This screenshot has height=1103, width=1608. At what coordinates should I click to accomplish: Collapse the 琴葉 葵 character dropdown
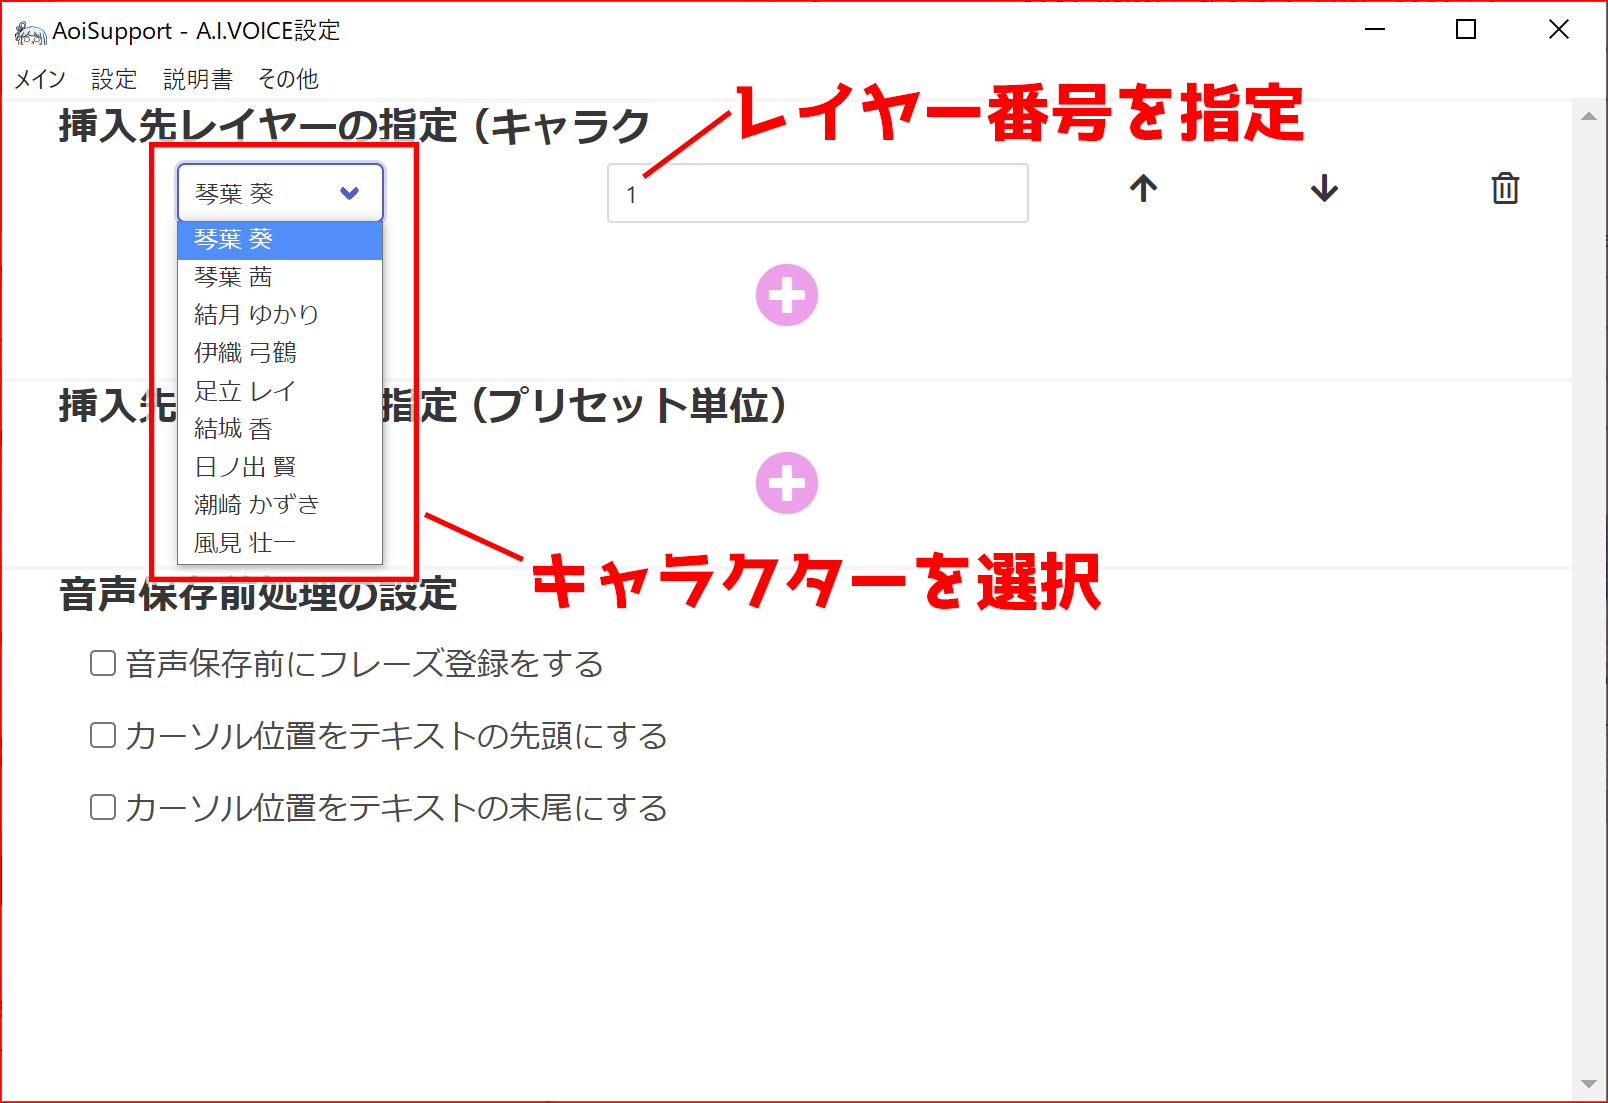pos(280,193)
